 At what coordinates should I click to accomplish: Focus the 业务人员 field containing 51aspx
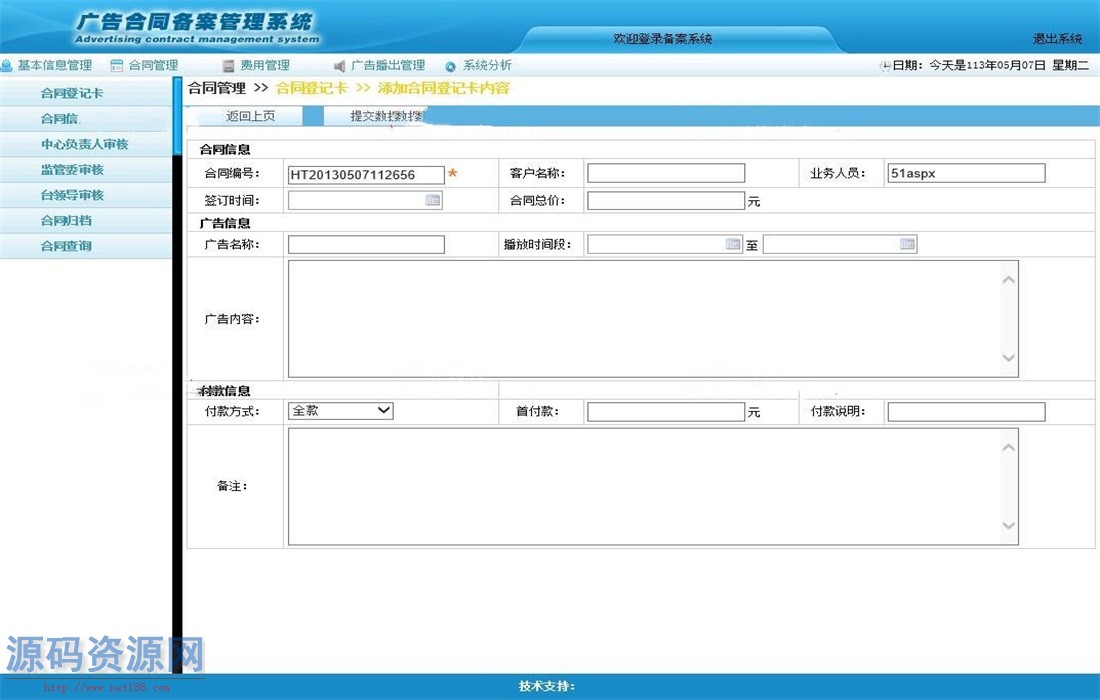966,173
